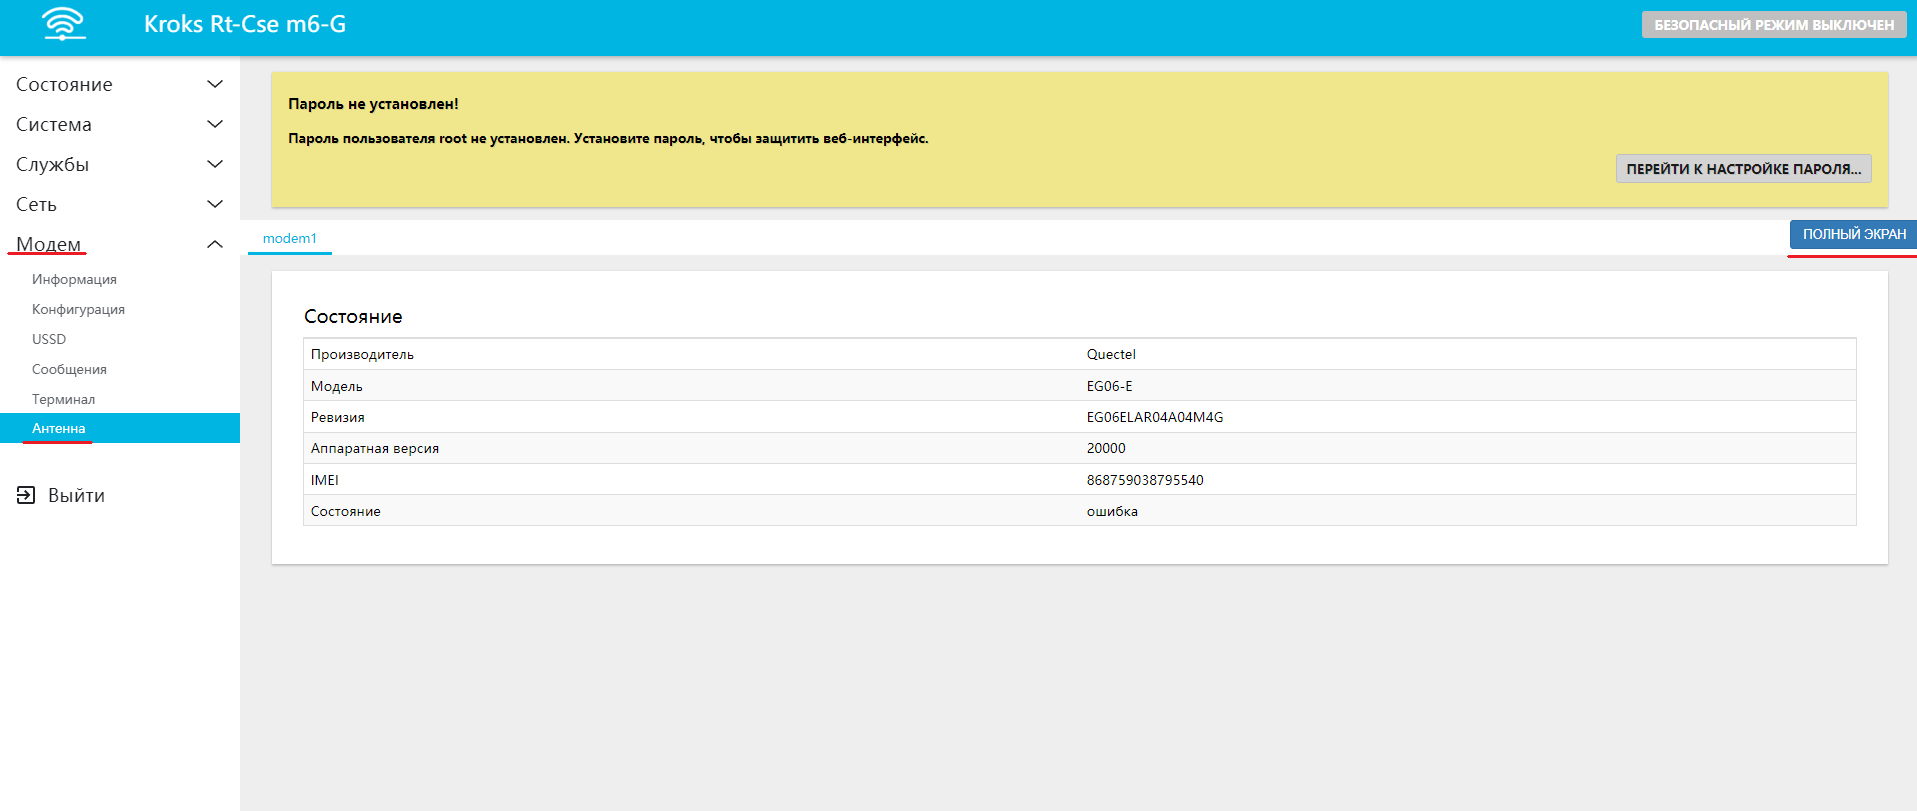Click ПЕРЕЙТИ К НАСТРОЙКЕ ПАРОЛЯ button

[x=1743, y=169]
